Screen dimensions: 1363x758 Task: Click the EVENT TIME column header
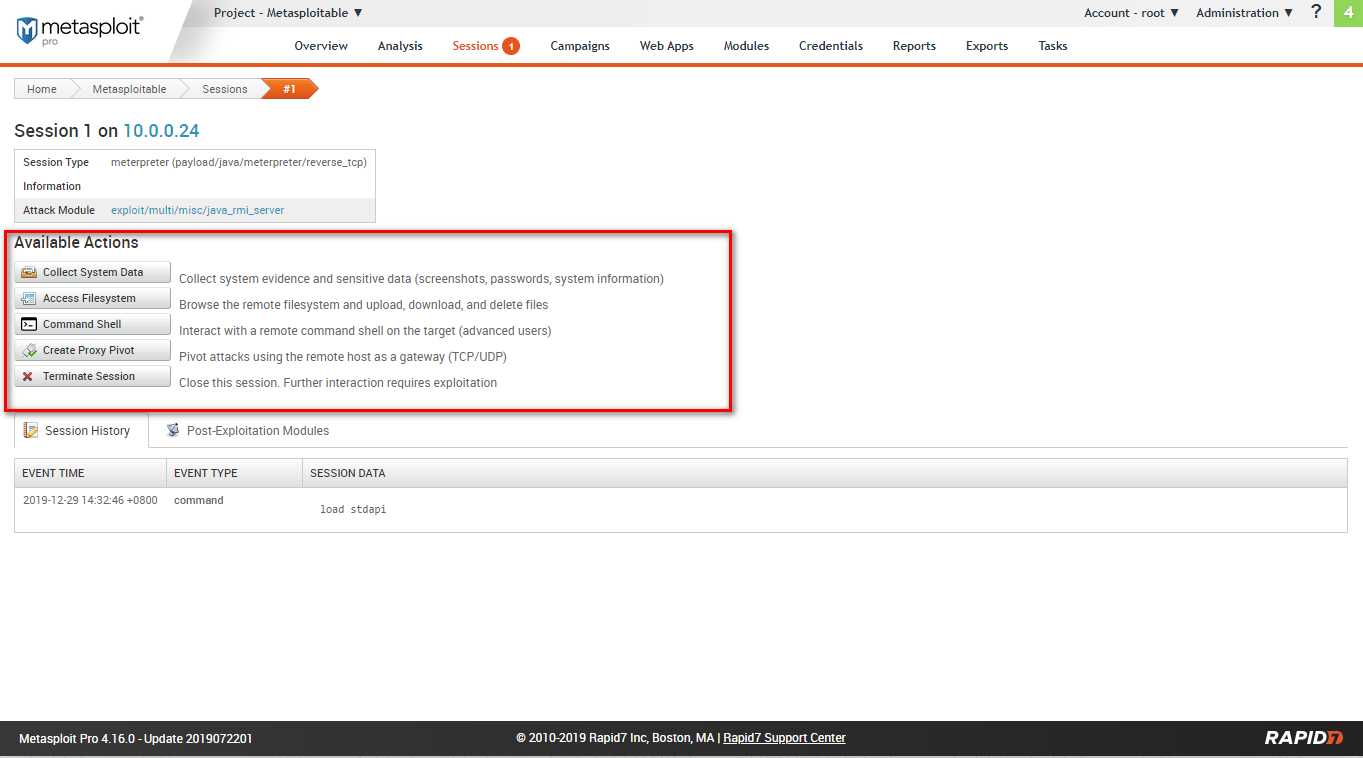pos(91,473)
